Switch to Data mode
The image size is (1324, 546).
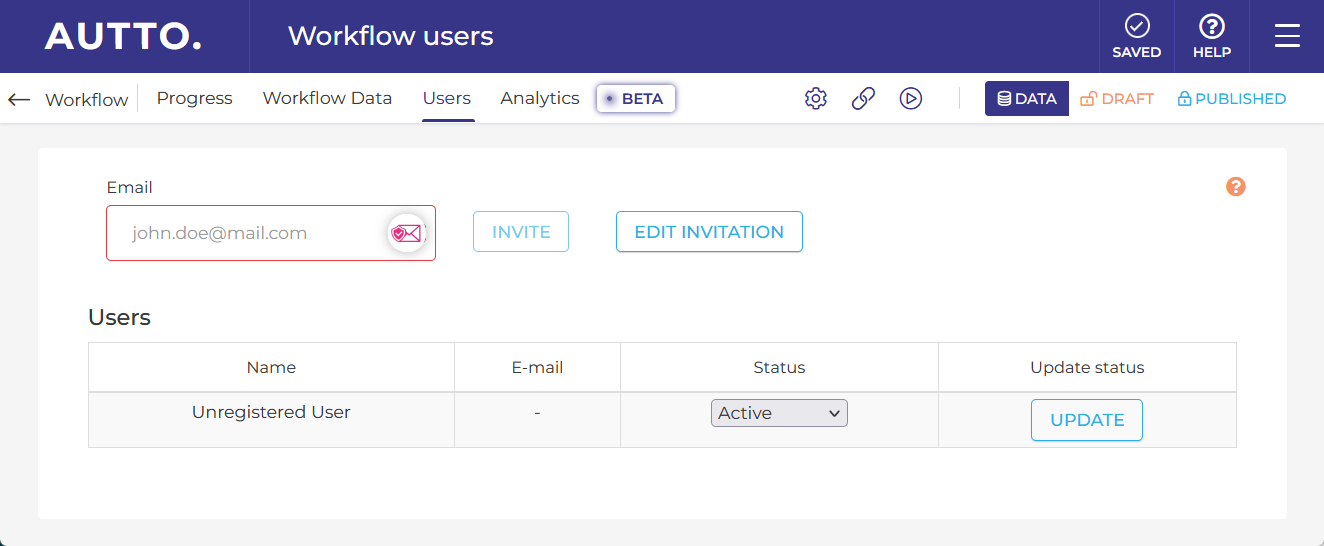(x=1027, y=98)
